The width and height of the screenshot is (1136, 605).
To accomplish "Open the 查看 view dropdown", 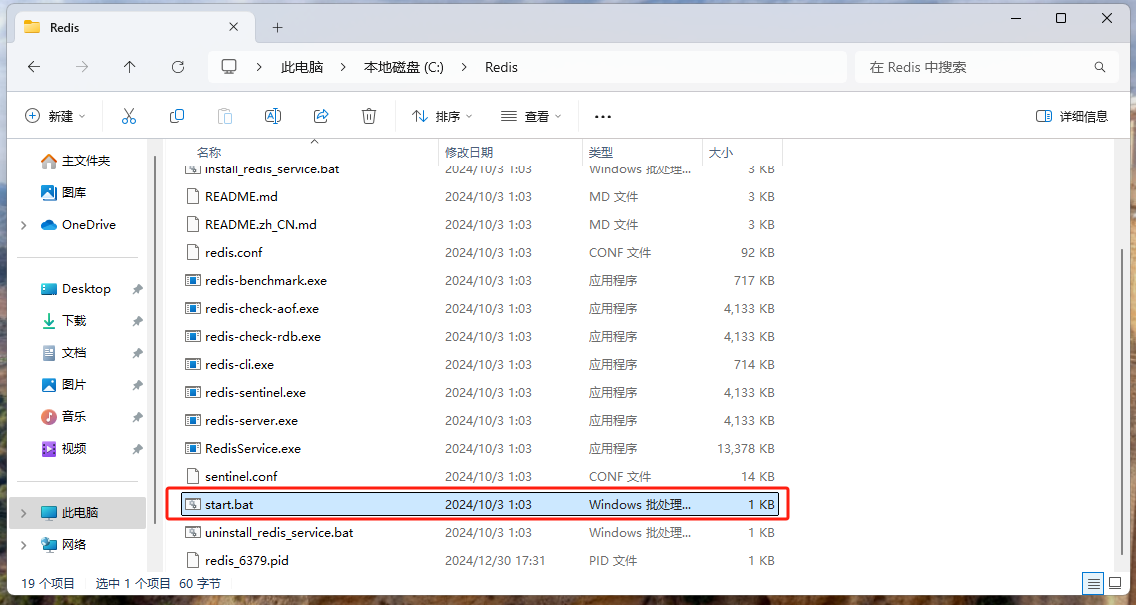I will tap(531, 116).
